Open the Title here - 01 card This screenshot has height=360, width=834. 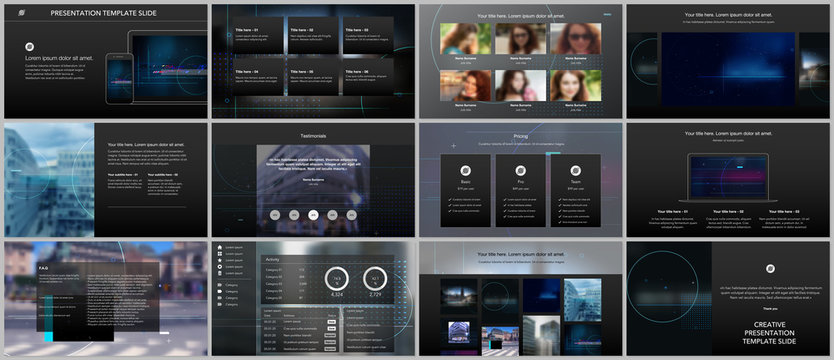(x=258, y=35)
